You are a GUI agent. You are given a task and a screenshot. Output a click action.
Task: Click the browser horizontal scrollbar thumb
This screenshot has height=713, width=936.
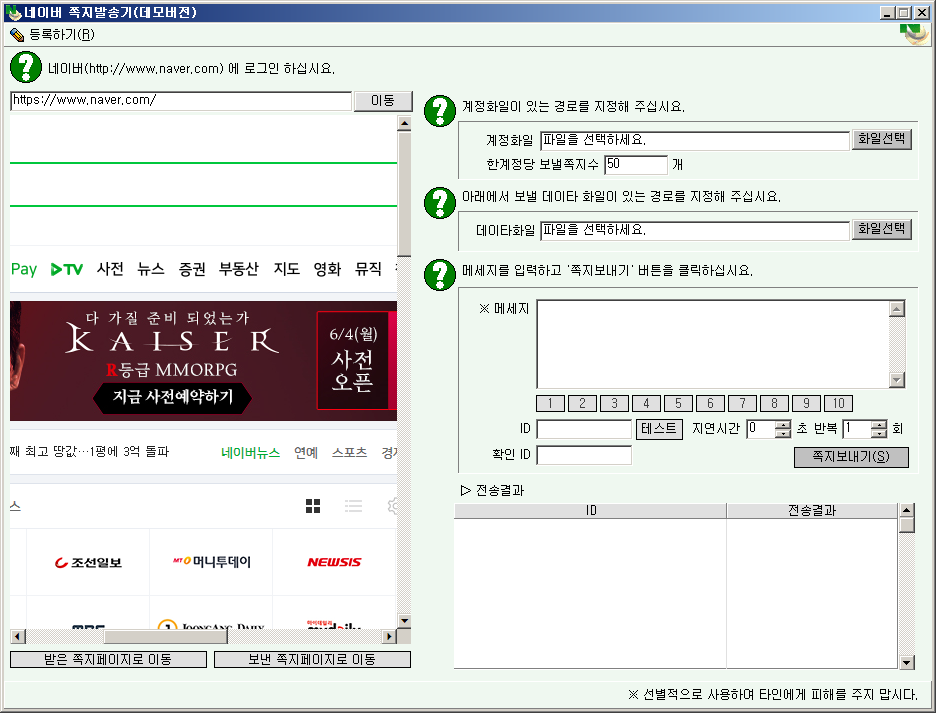click(152, 636)
